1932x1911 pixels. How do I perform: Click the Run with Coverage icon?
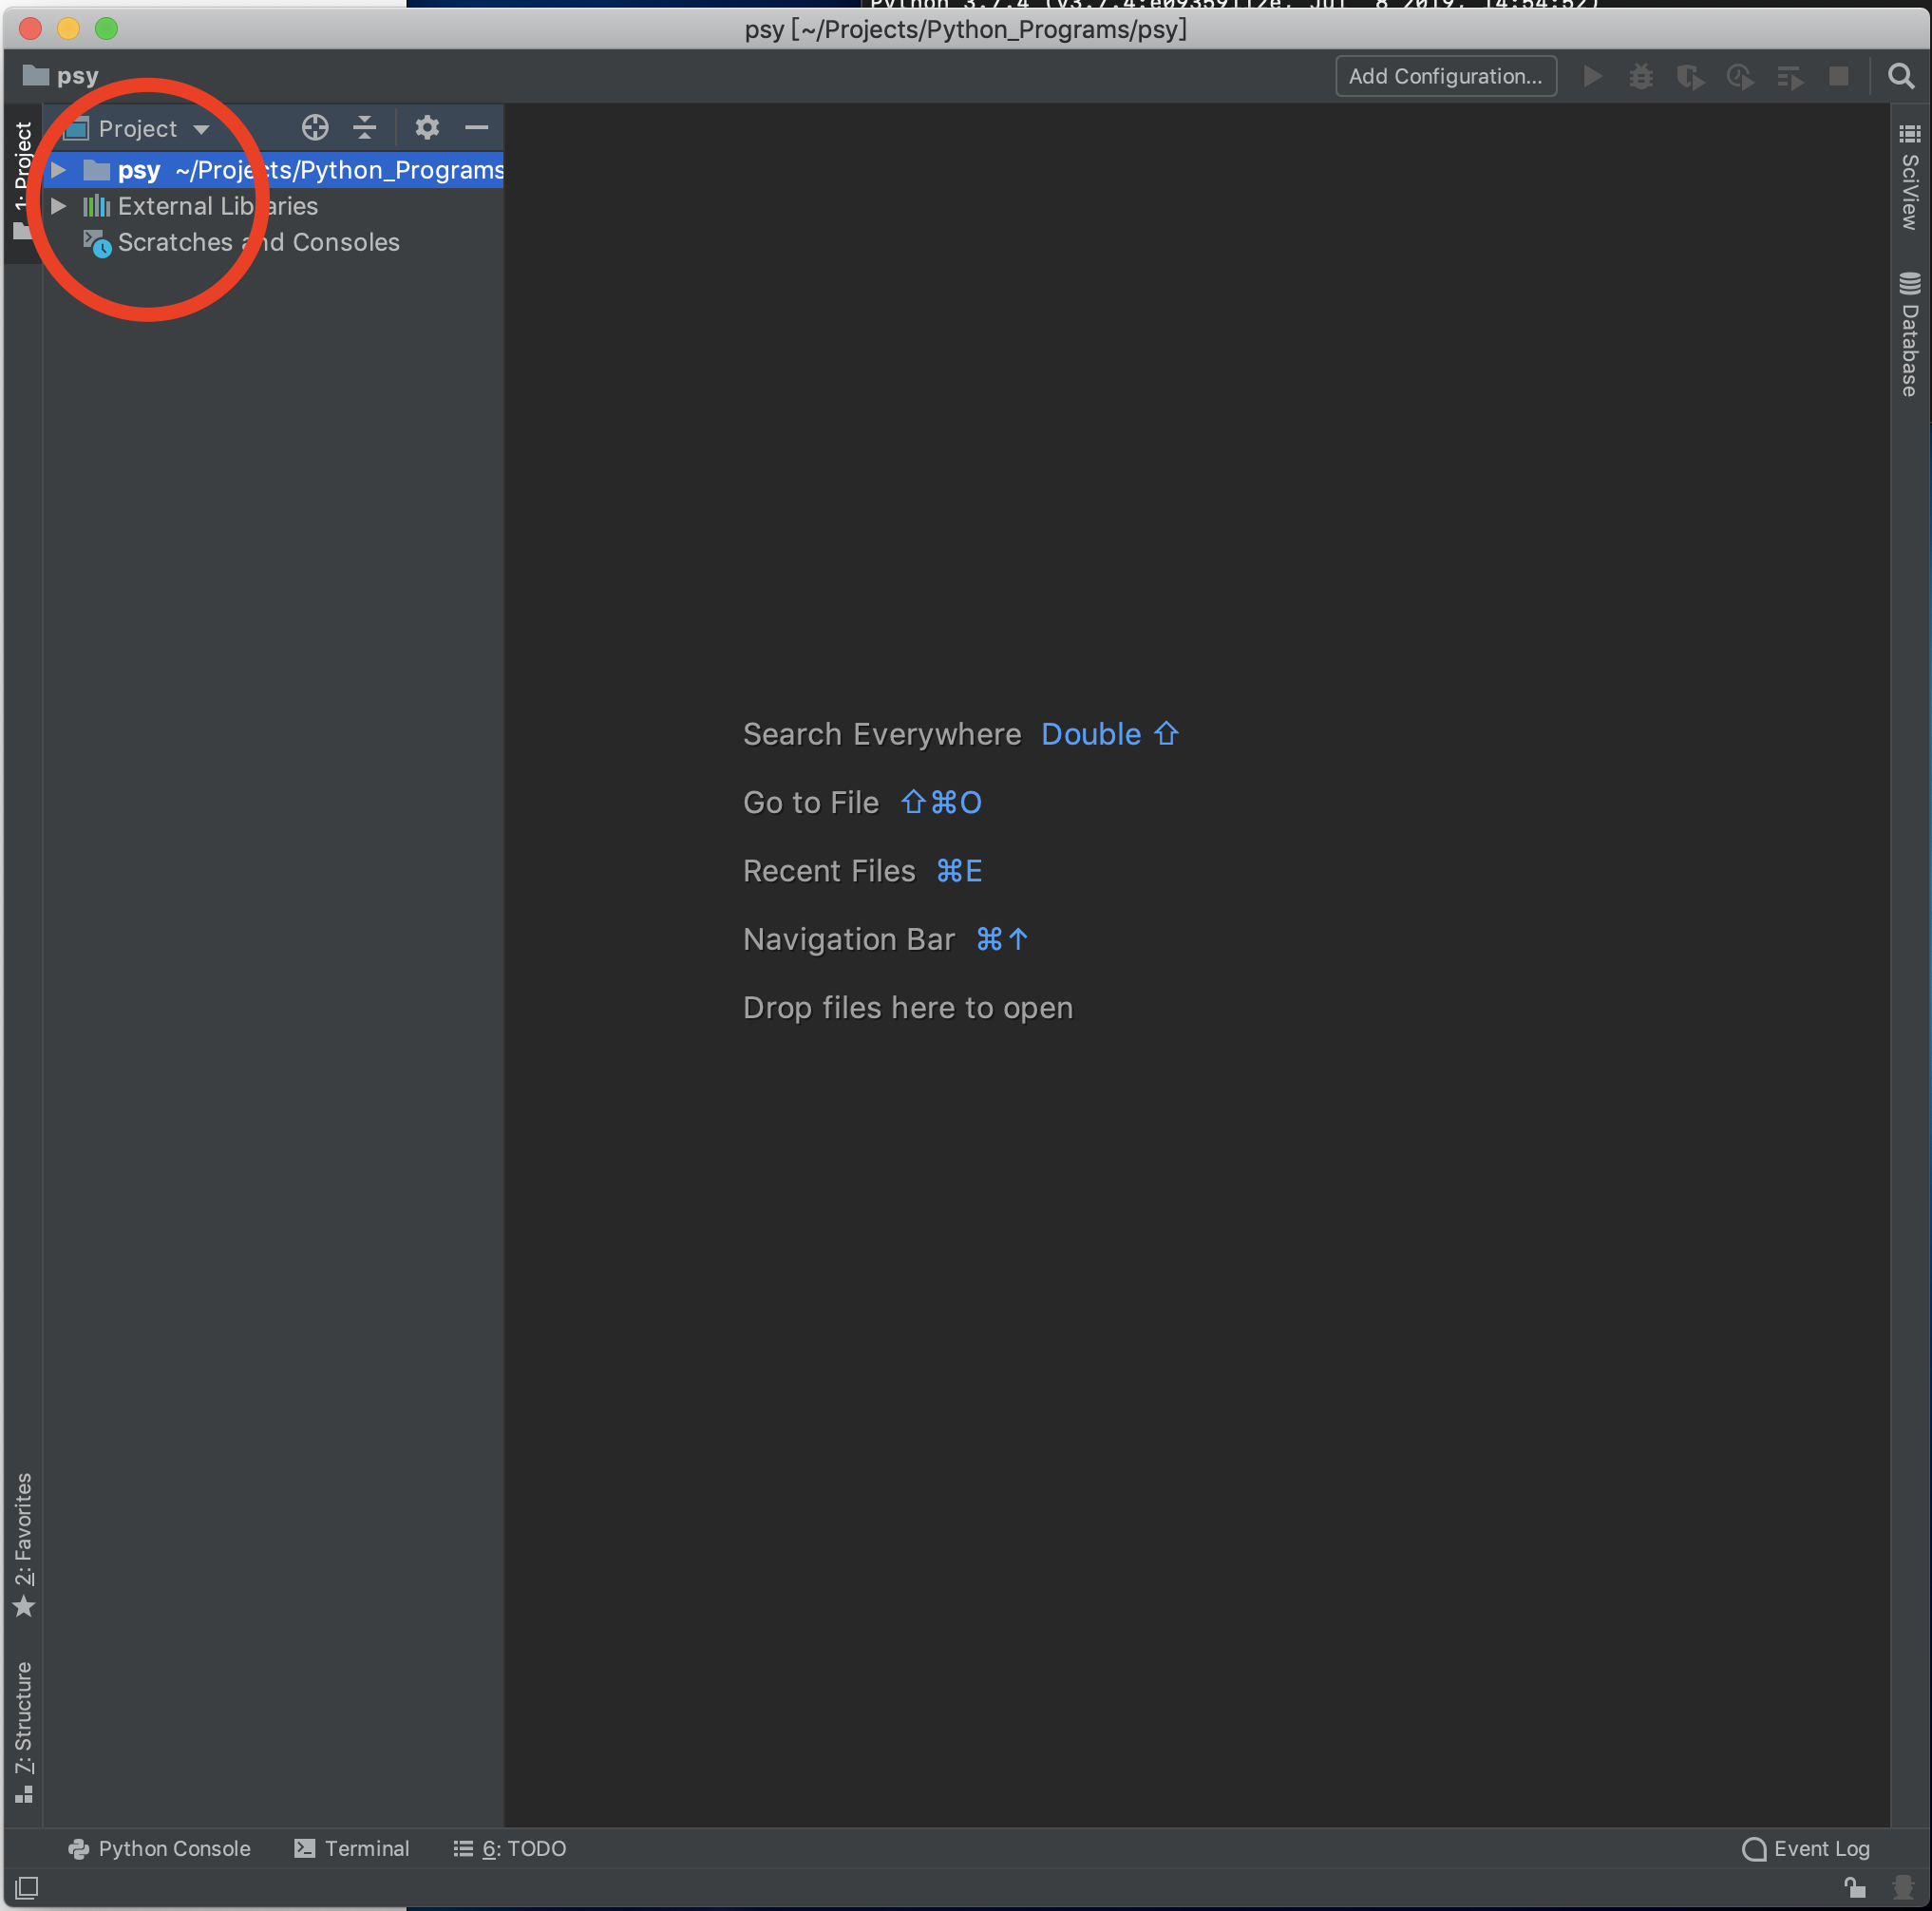click(x=1690, y=77)
